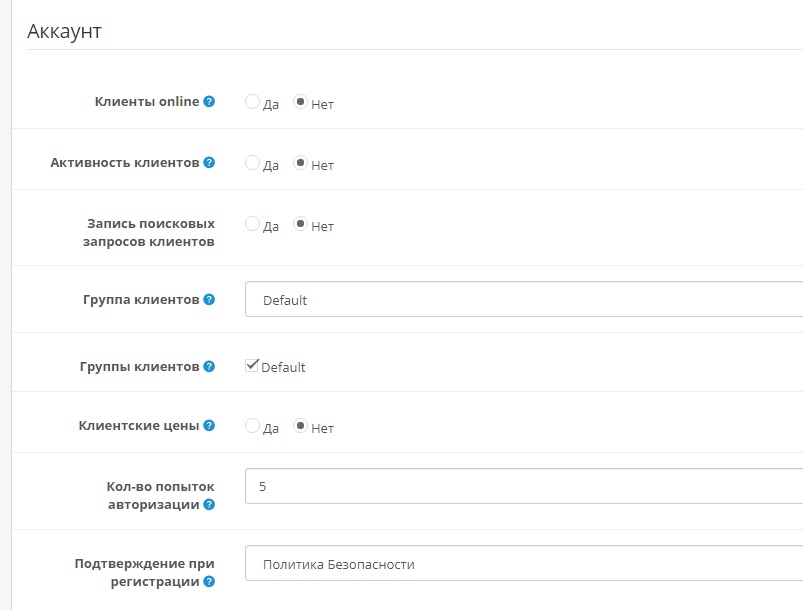Click help icon beside Клиенты online
This screenshot has height=610, width=803.
pos(209,102)
